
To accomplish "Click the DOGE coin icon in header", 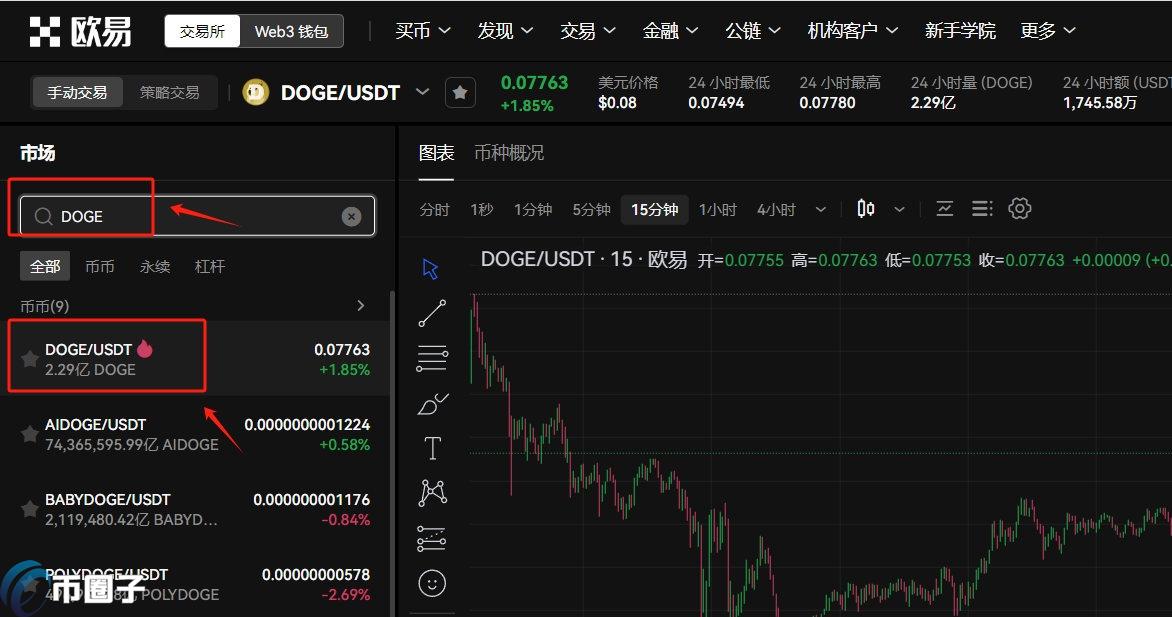I will coord(256,93).
